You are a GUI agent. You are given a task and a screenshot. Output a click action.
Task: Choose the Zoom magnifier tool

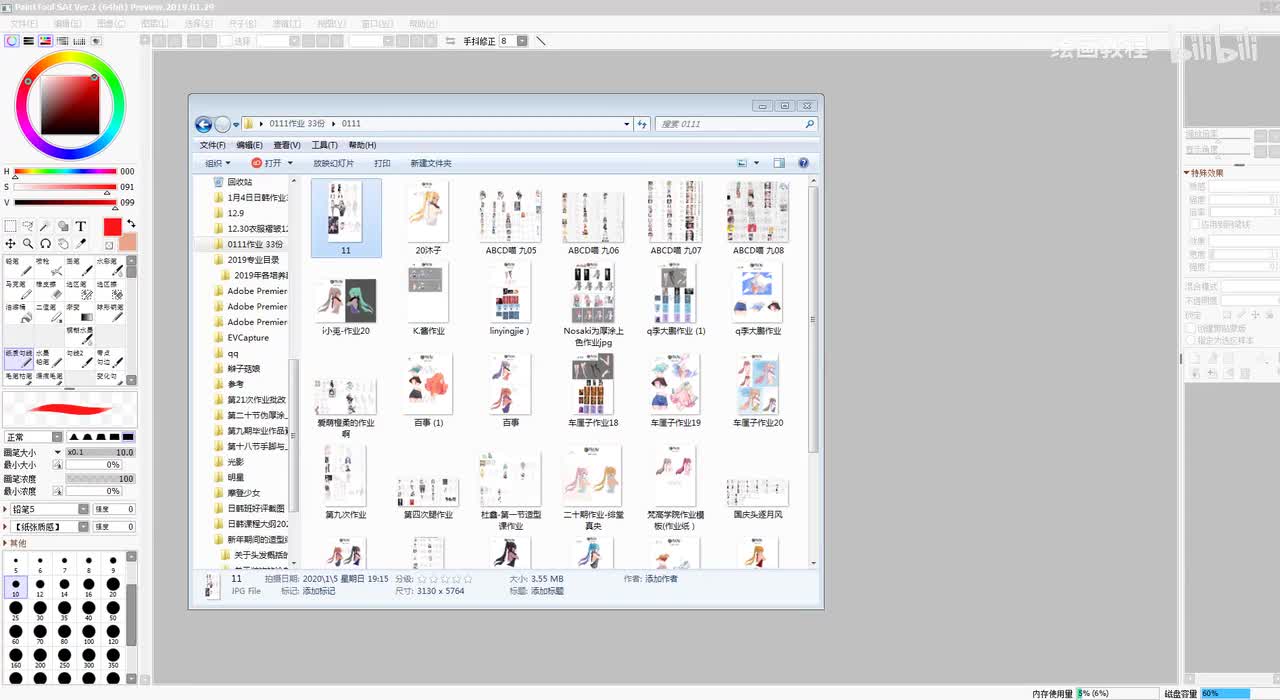(28, 243)
